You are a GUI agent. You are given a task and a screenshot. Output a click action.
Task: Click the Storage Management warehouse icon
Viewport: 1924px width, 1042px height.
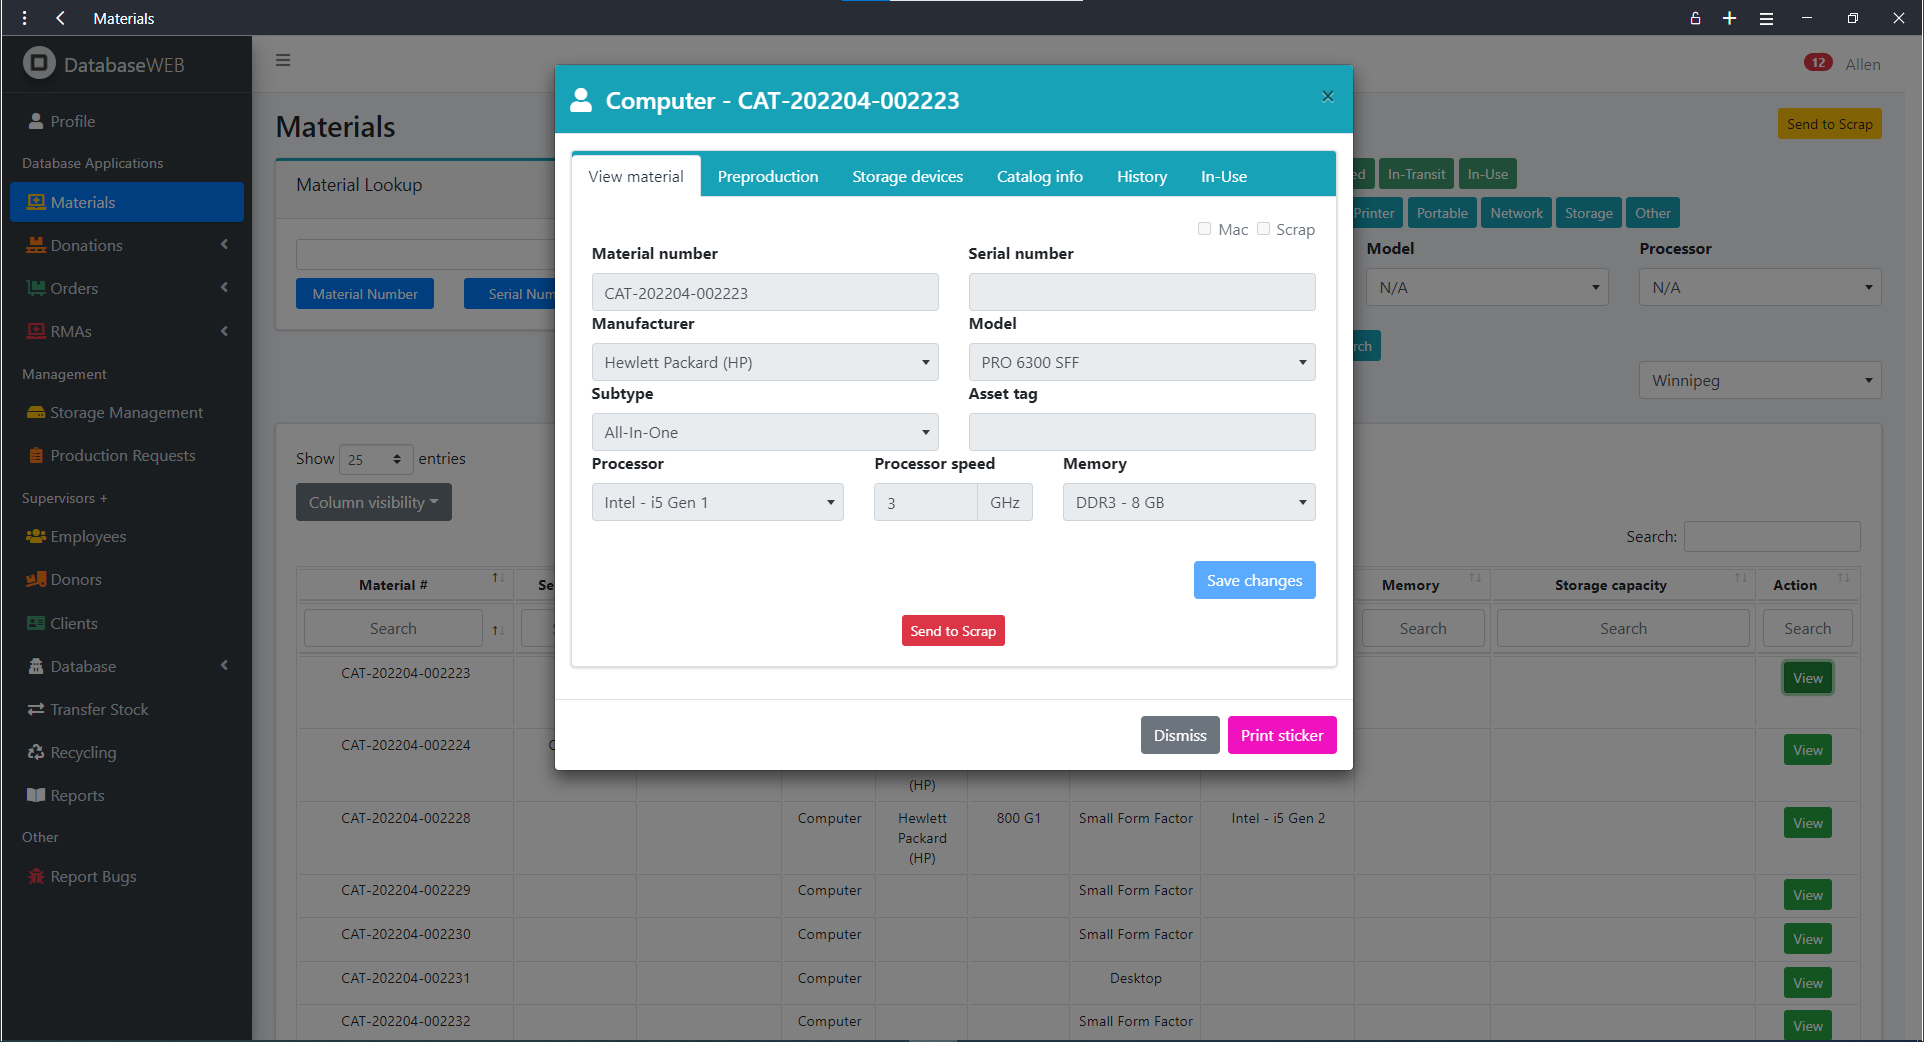click(36, 412)
